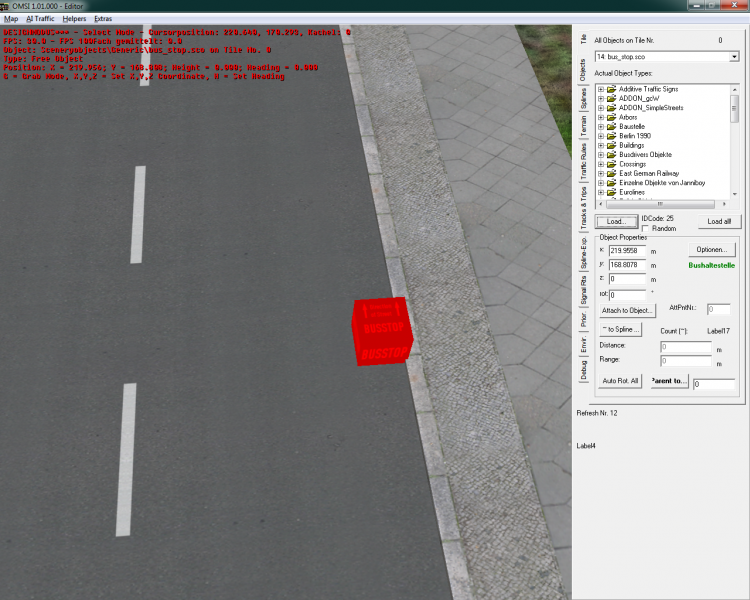This screenshot has height=600, width=750.
Task: Expand the ADDON_gcW tree node
Action: (x=601, y=99)
